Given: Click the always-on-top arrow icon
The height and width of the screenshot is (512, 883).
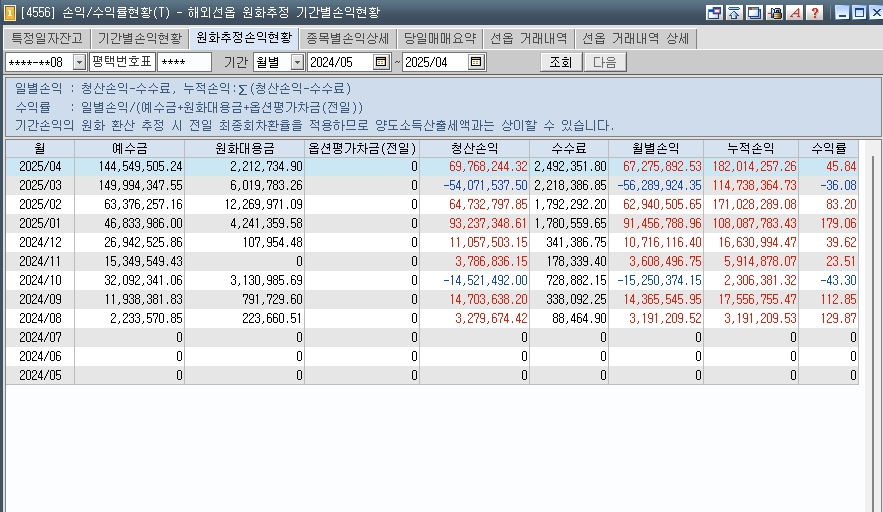Looking at the screenshot, I should pyautogui.click(x=734, y=12).
